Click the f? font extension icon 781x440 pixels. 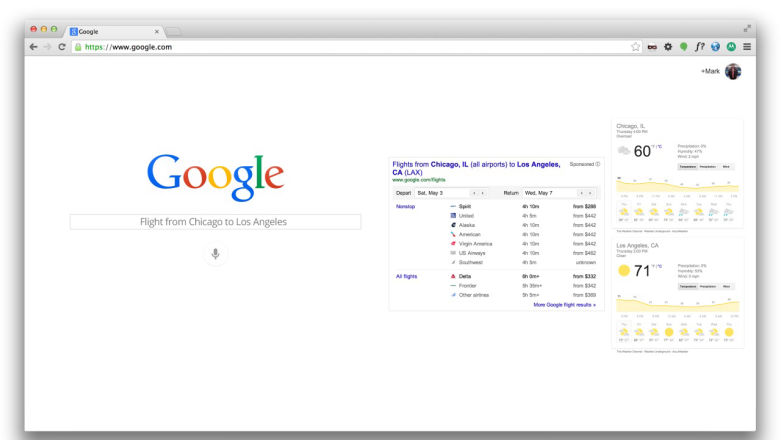700,47
